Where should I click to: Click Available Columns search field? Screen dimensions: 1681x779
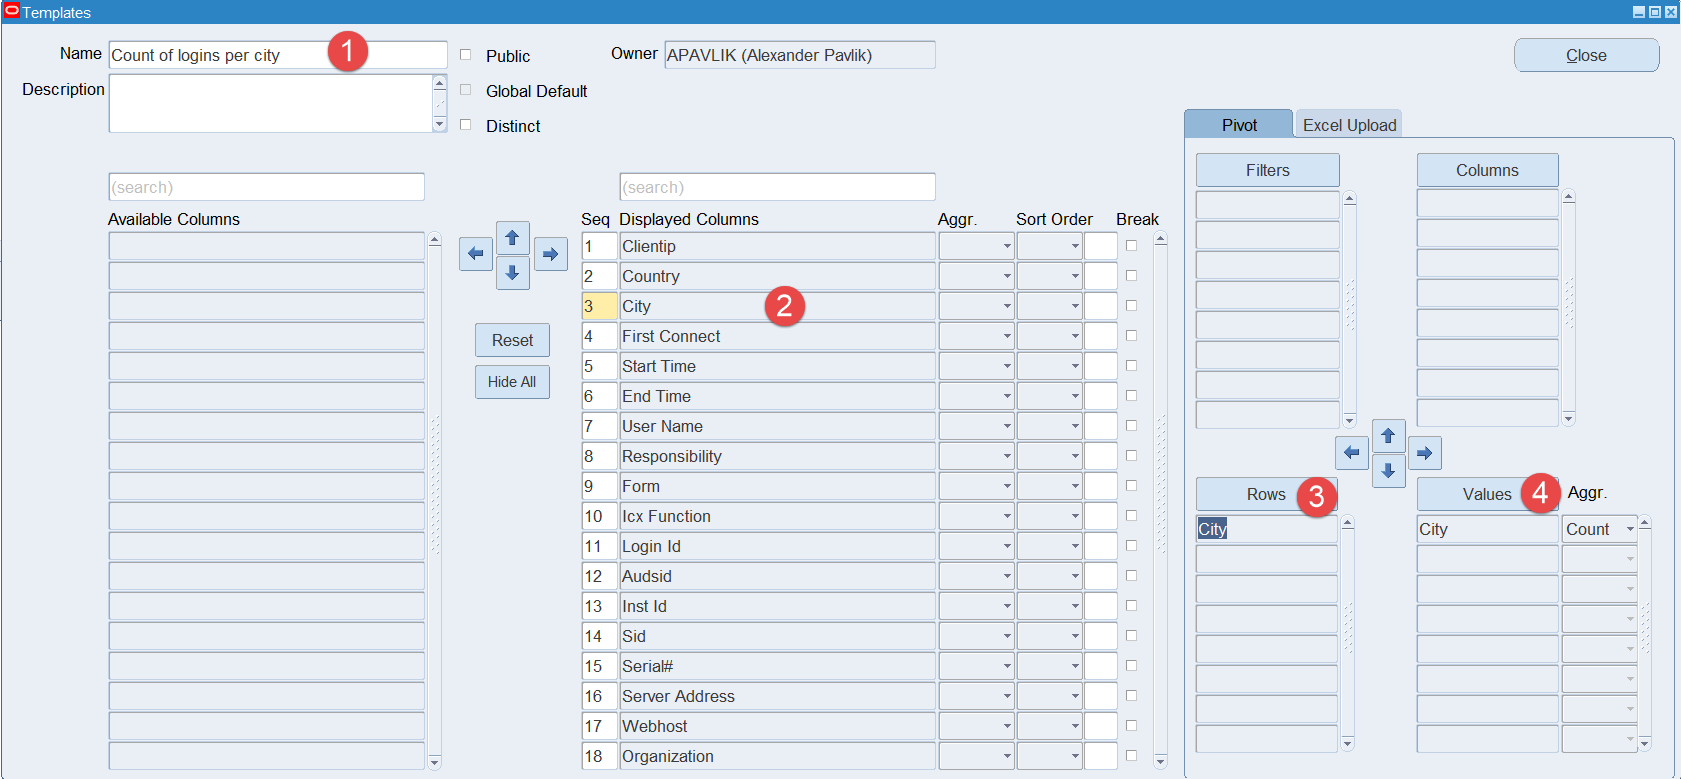point(266,187)
